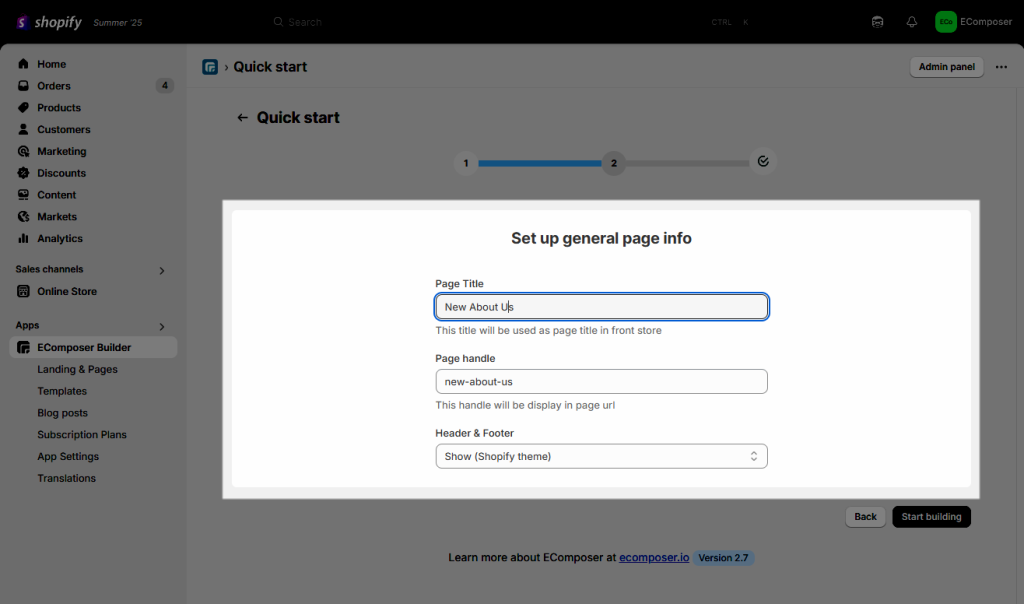
Task: Click the Shopify logo
Action: pos(49,22)
